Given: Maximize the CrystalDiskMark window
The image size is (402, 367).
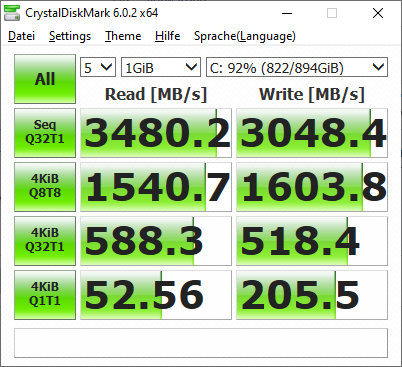Looking at the screenshot, I should click(332, 13).
